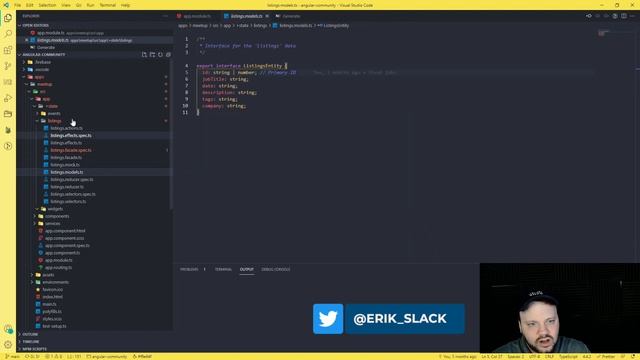The height and width of the screenshot is (360, 640).
Task: Collapse the meetup folder
Action: point(44,84)
